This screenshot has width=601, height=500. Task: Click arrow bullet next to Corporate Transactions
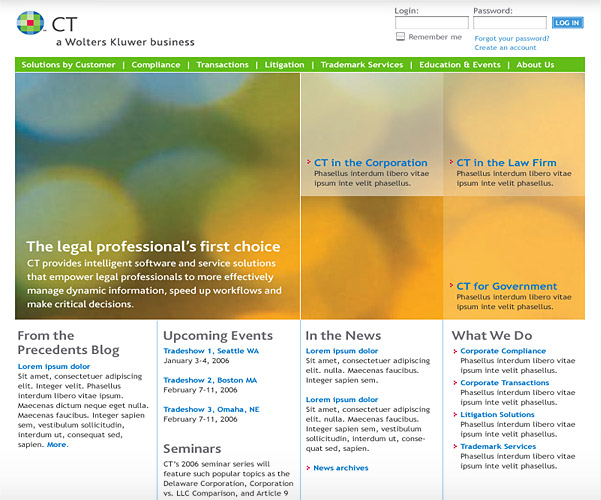455,383
